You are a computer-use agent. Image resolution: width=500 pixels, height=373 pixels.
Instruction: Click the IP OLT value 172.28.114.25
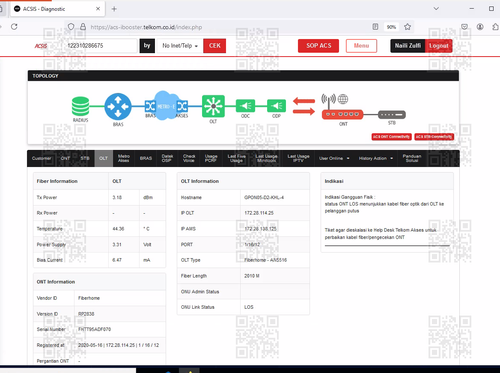point(259,213)
